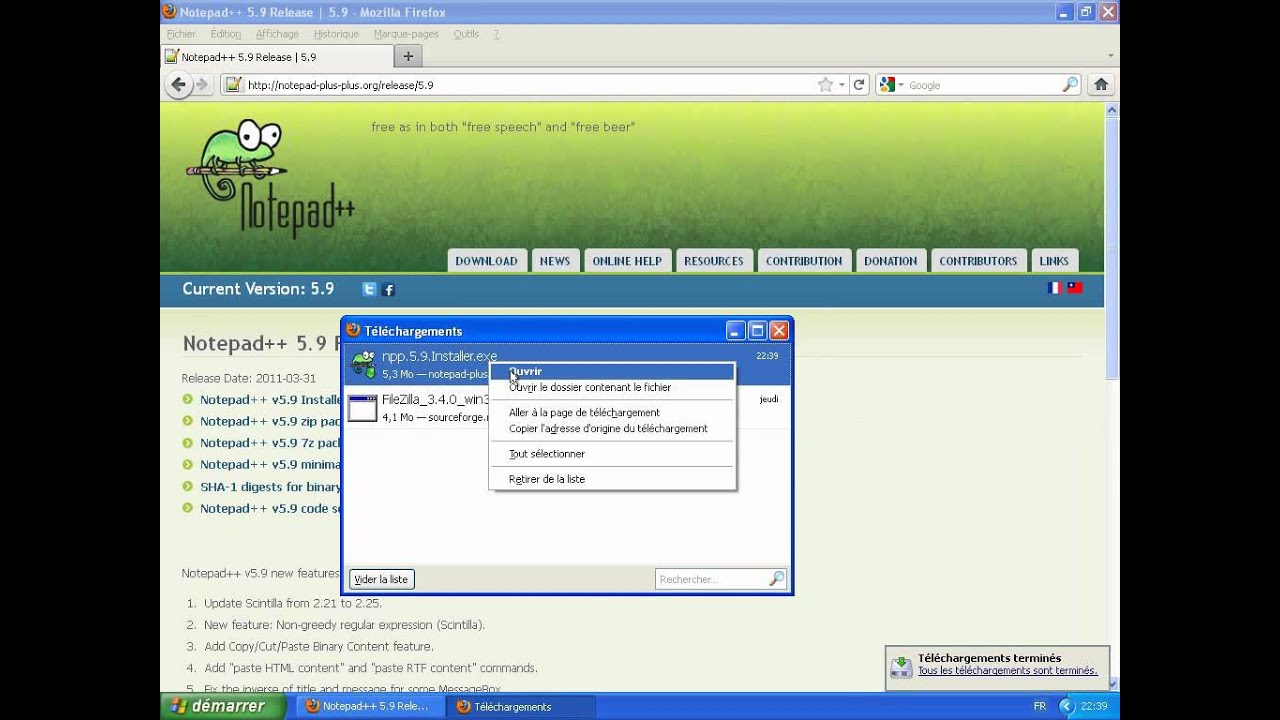
Task: Click the Notepad++ v5.9 Installer link
Action: [x=270, y=399]
